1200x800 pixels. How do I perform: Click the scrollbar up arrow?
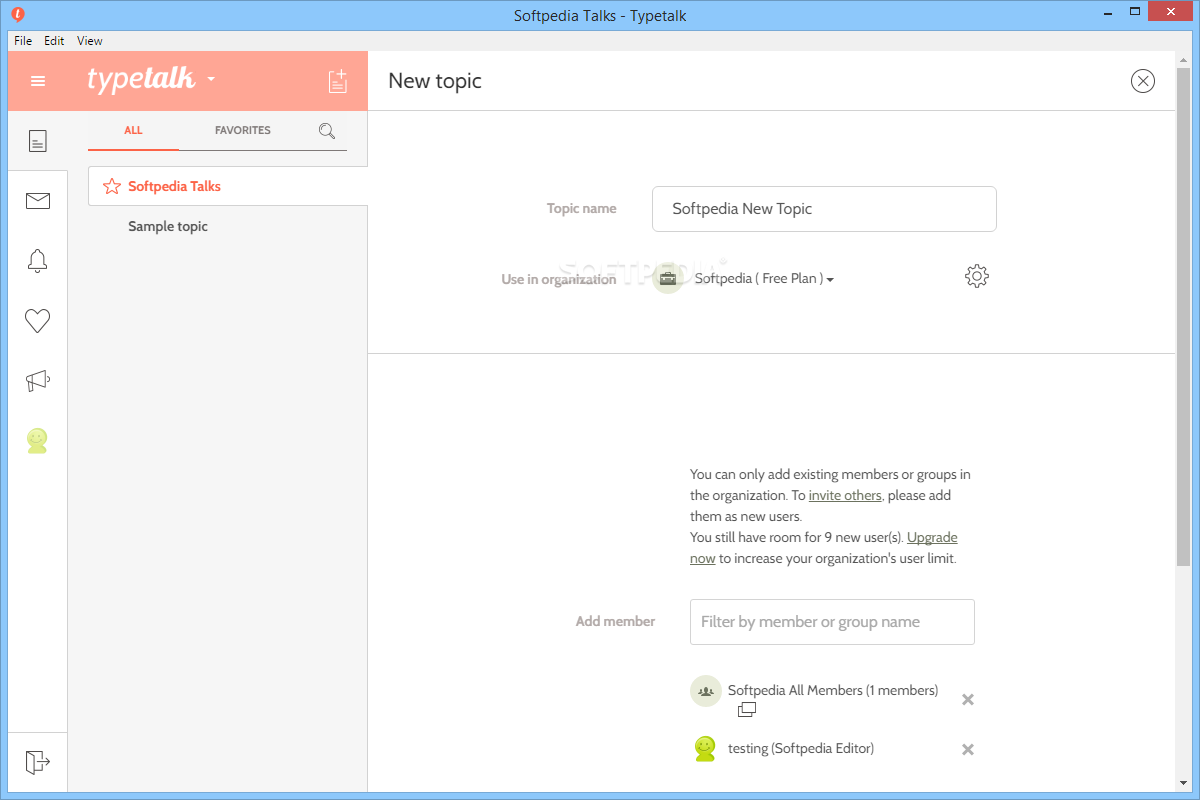click(1183, 59)
